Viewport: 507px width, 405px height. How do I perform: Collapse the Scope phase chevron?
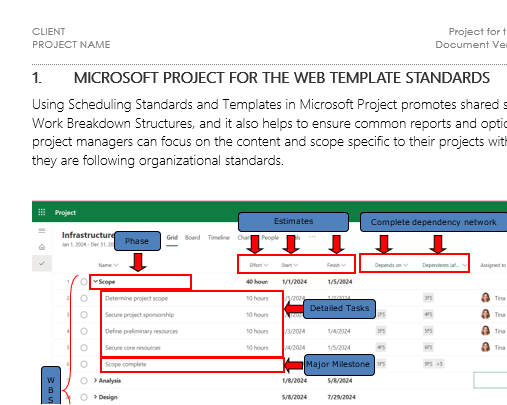[96, 282]
